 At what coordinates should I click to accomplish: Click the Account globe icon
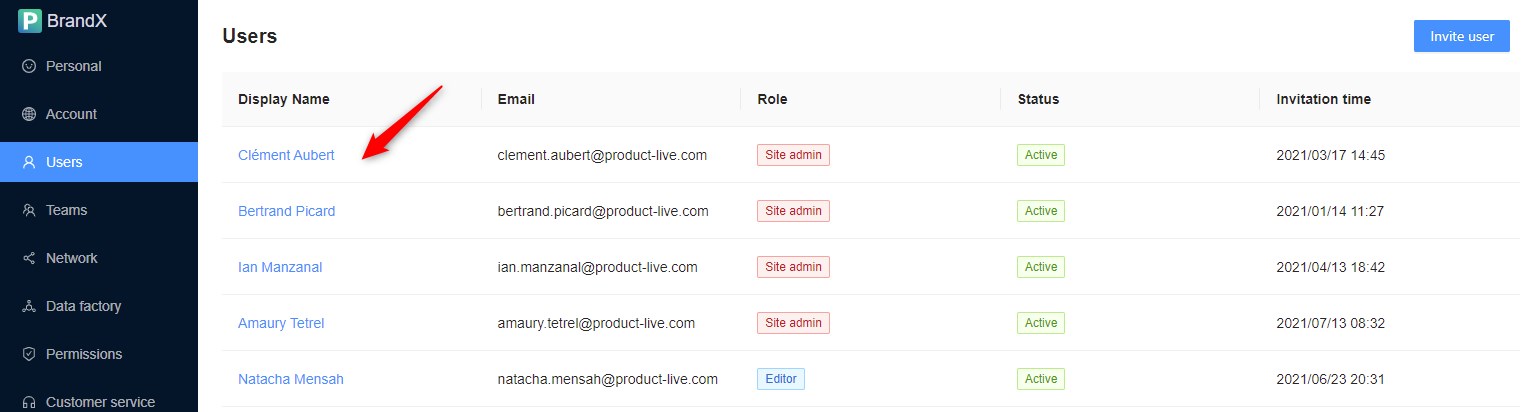(x=29, y=114)
